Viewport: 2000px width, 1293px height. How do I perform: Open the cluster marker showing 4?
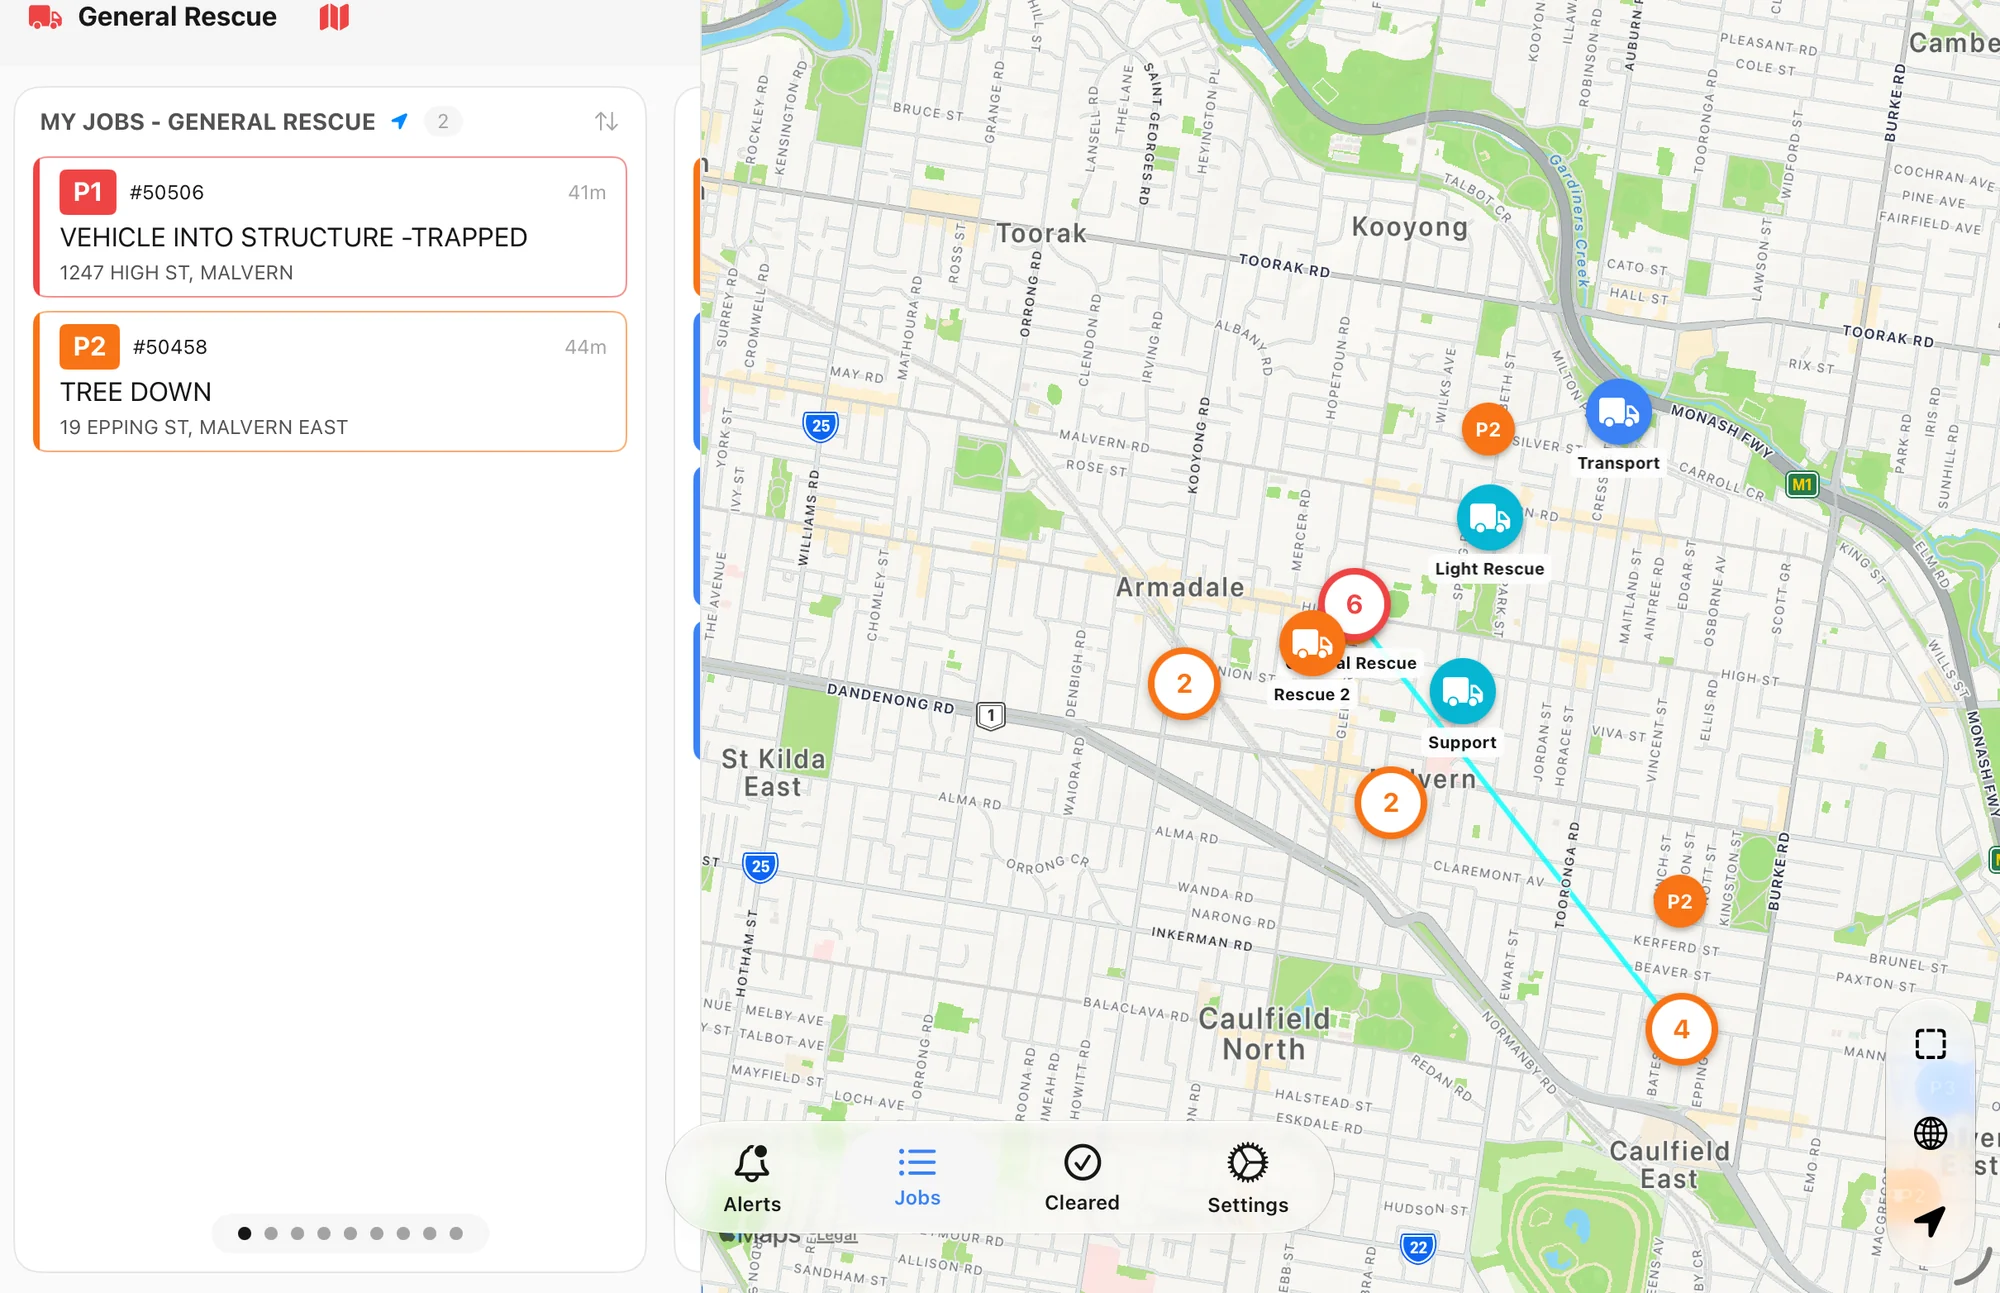coord(1681,1029)
